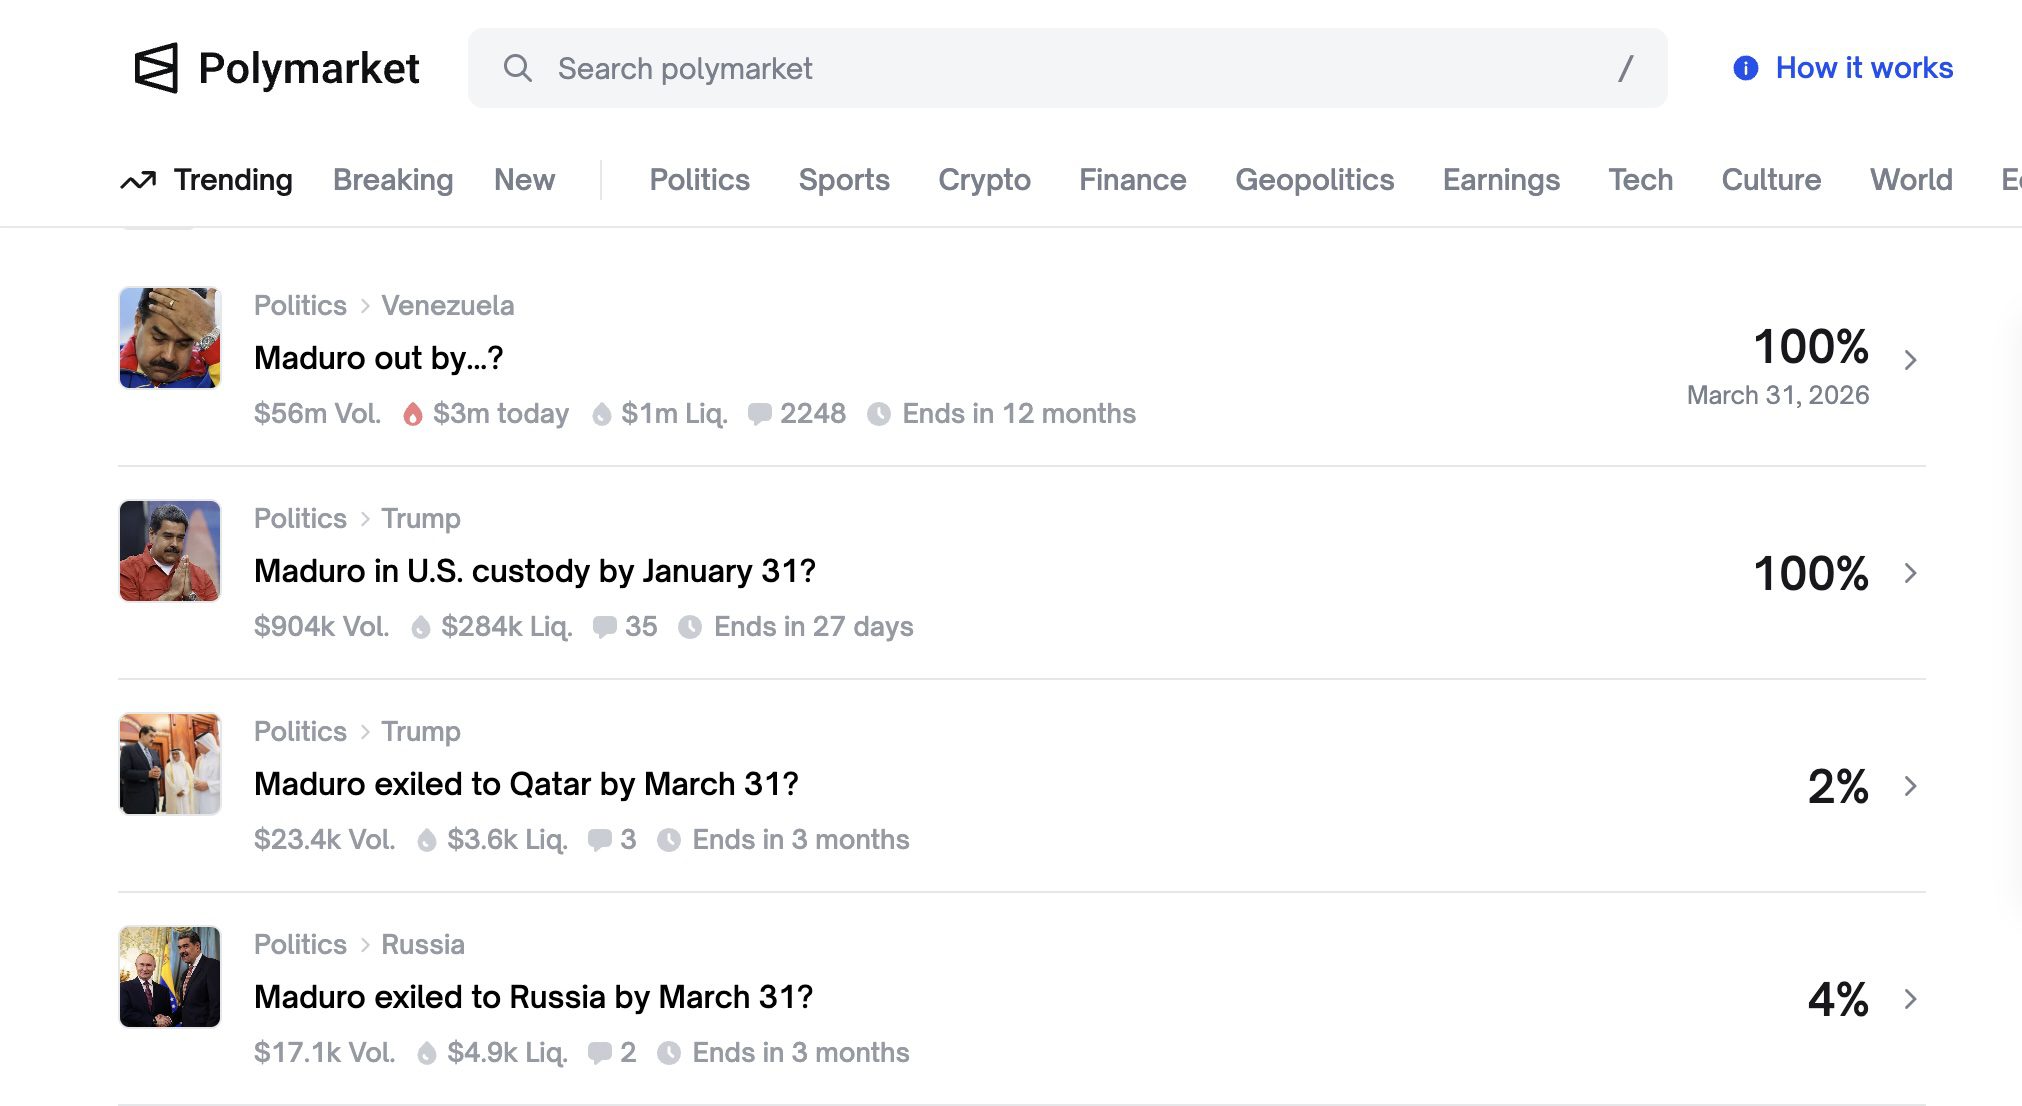Click the clock icon beside Ends in 12 months

pyautogui.click(x=879, y=414)
